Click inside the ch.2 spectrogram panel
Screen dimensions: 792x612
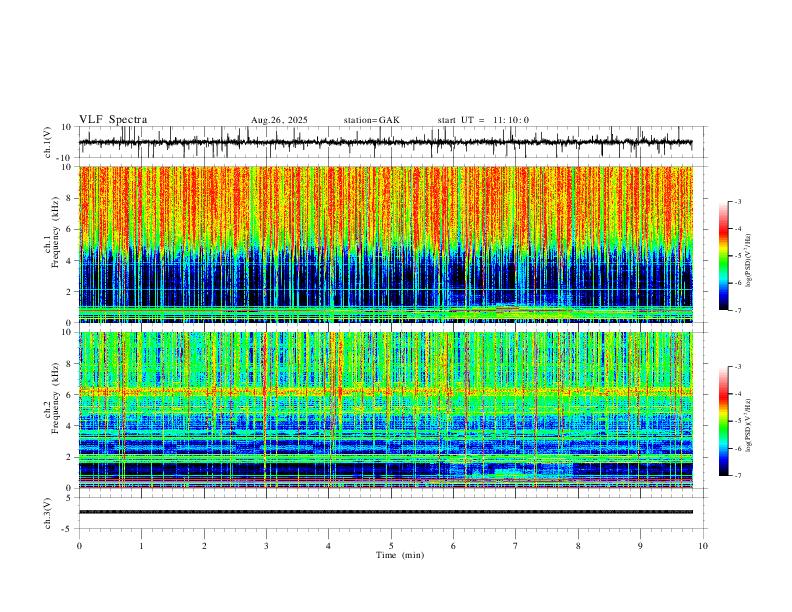click(386, 410)
